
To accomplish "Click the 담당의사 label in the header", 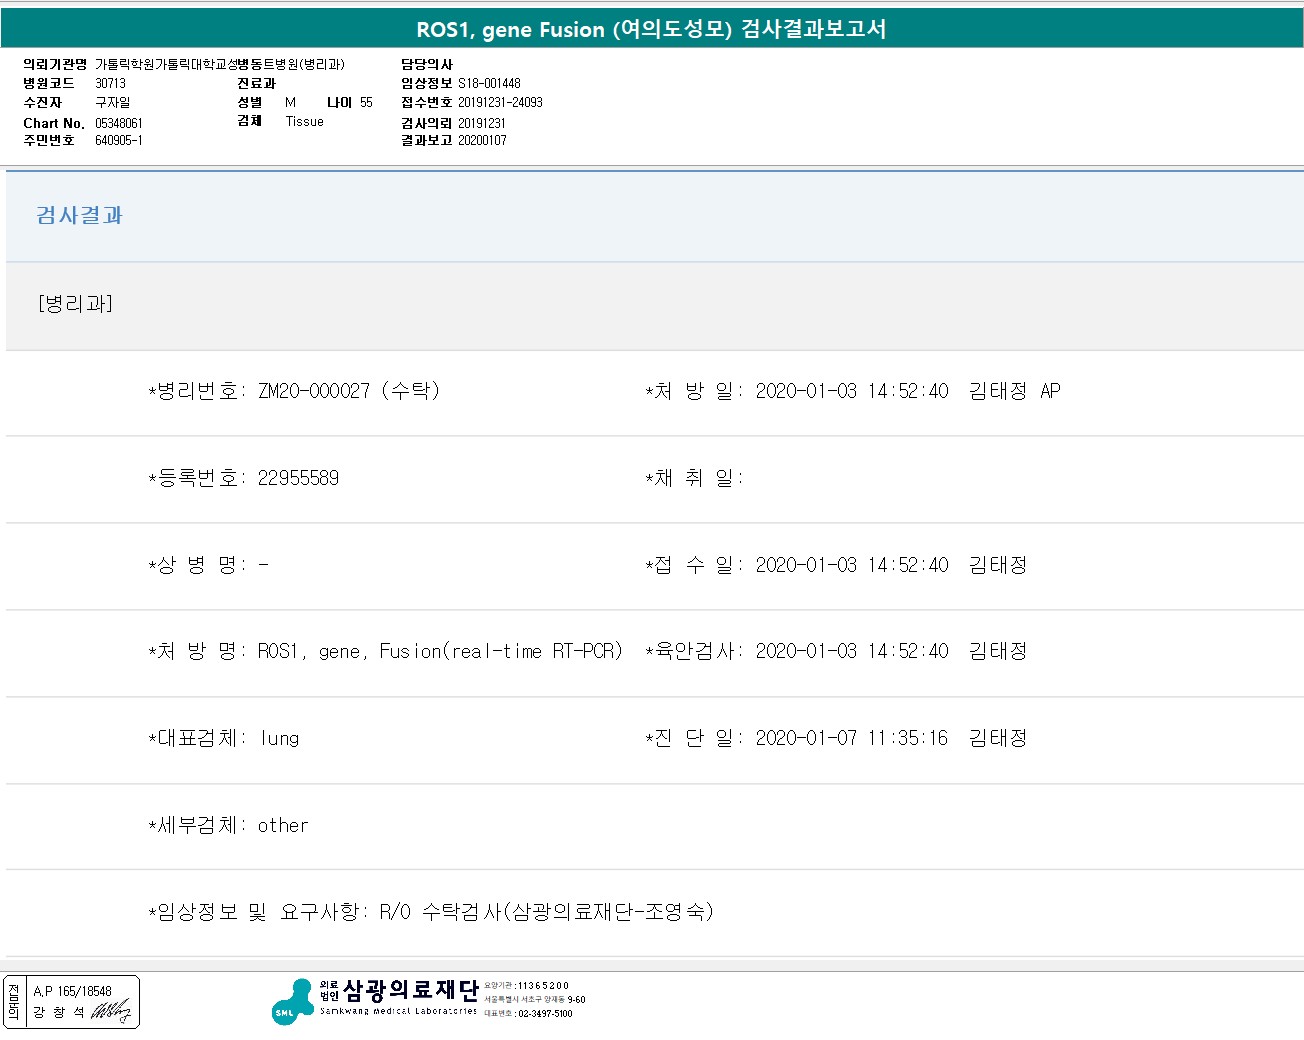I will pos(426,64).
